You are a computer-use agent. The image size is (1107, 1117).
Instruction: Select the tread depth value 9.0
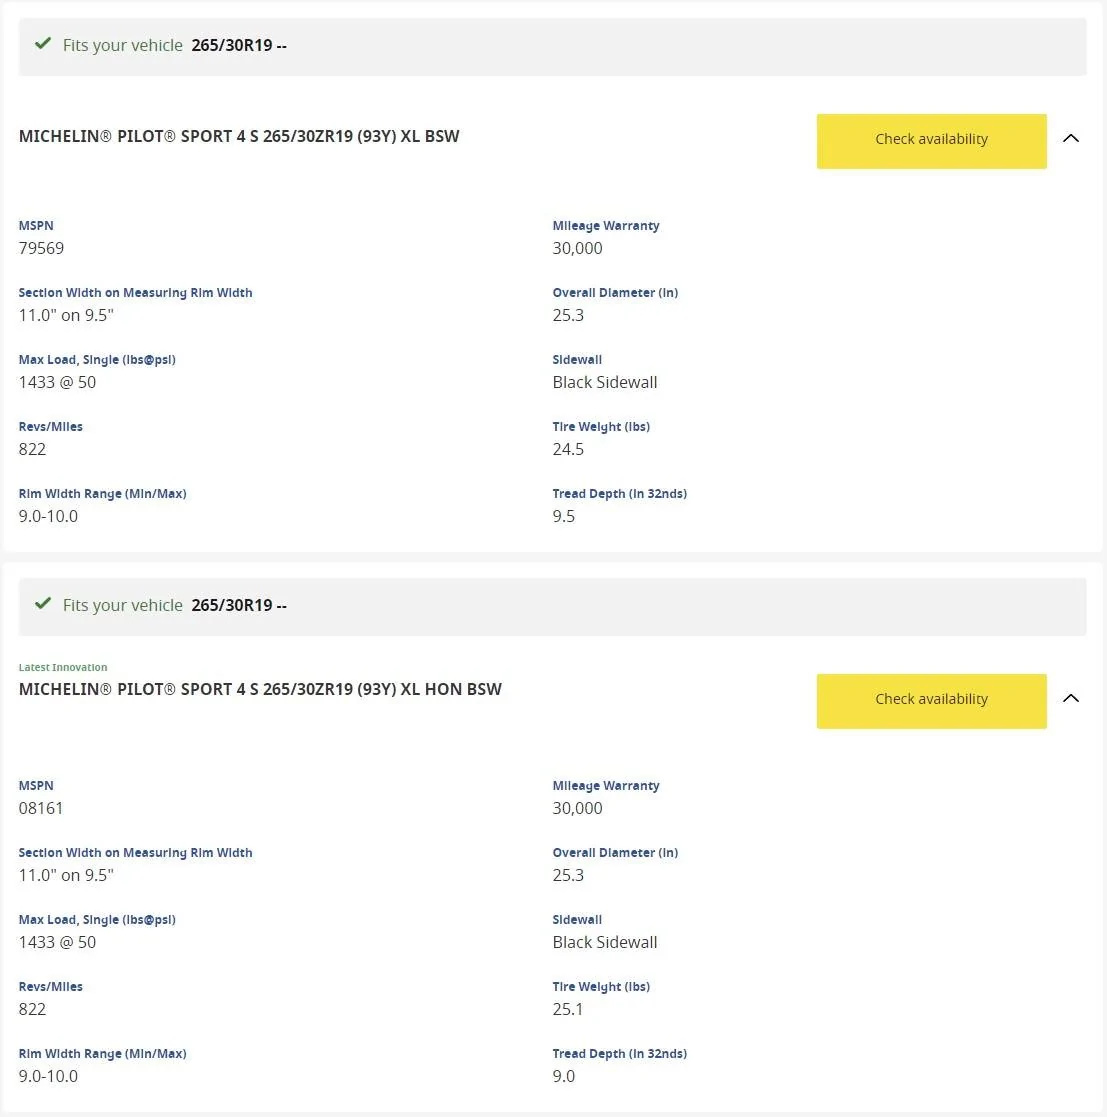563,1076
